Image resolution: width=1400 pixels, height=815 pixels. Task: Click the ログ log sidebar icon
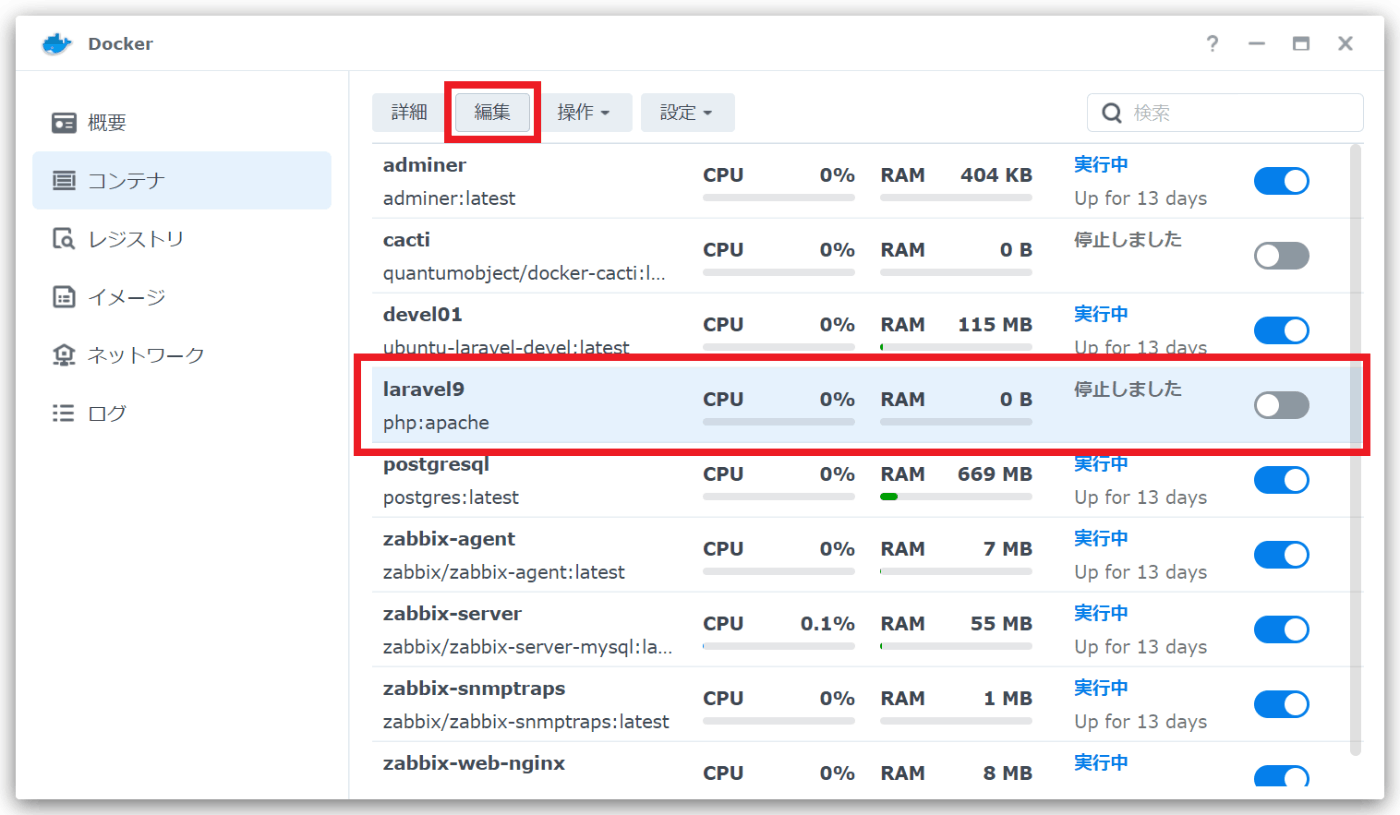pyautogui.click(x=64, y=413)
